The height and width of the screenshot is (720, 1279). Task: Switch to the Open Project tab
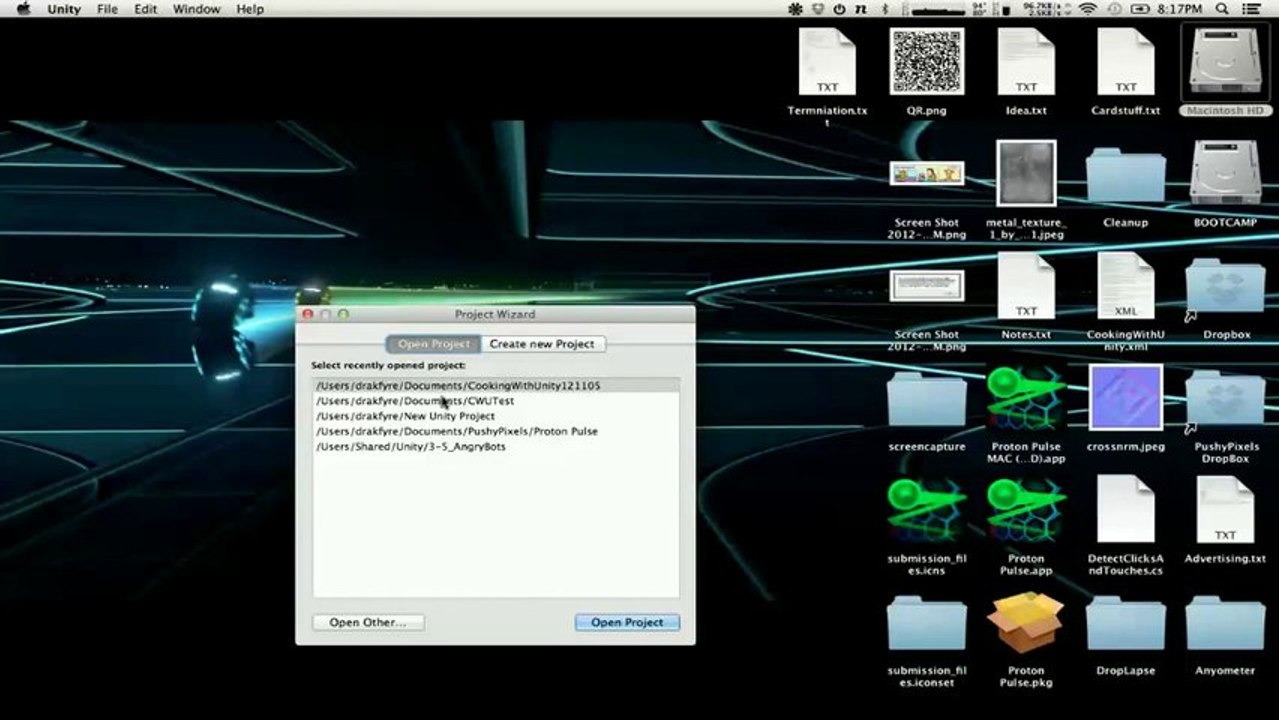click(433, 344)
